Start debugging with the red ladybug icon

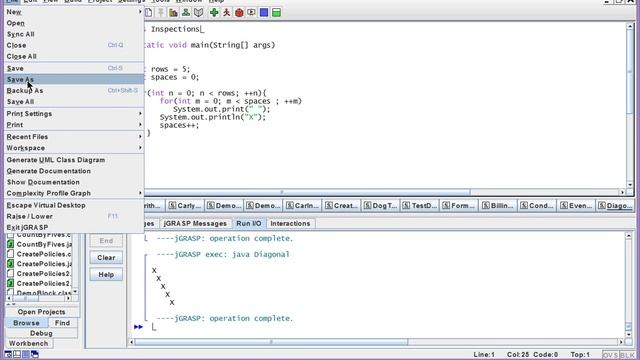click(x=239, y=13)
